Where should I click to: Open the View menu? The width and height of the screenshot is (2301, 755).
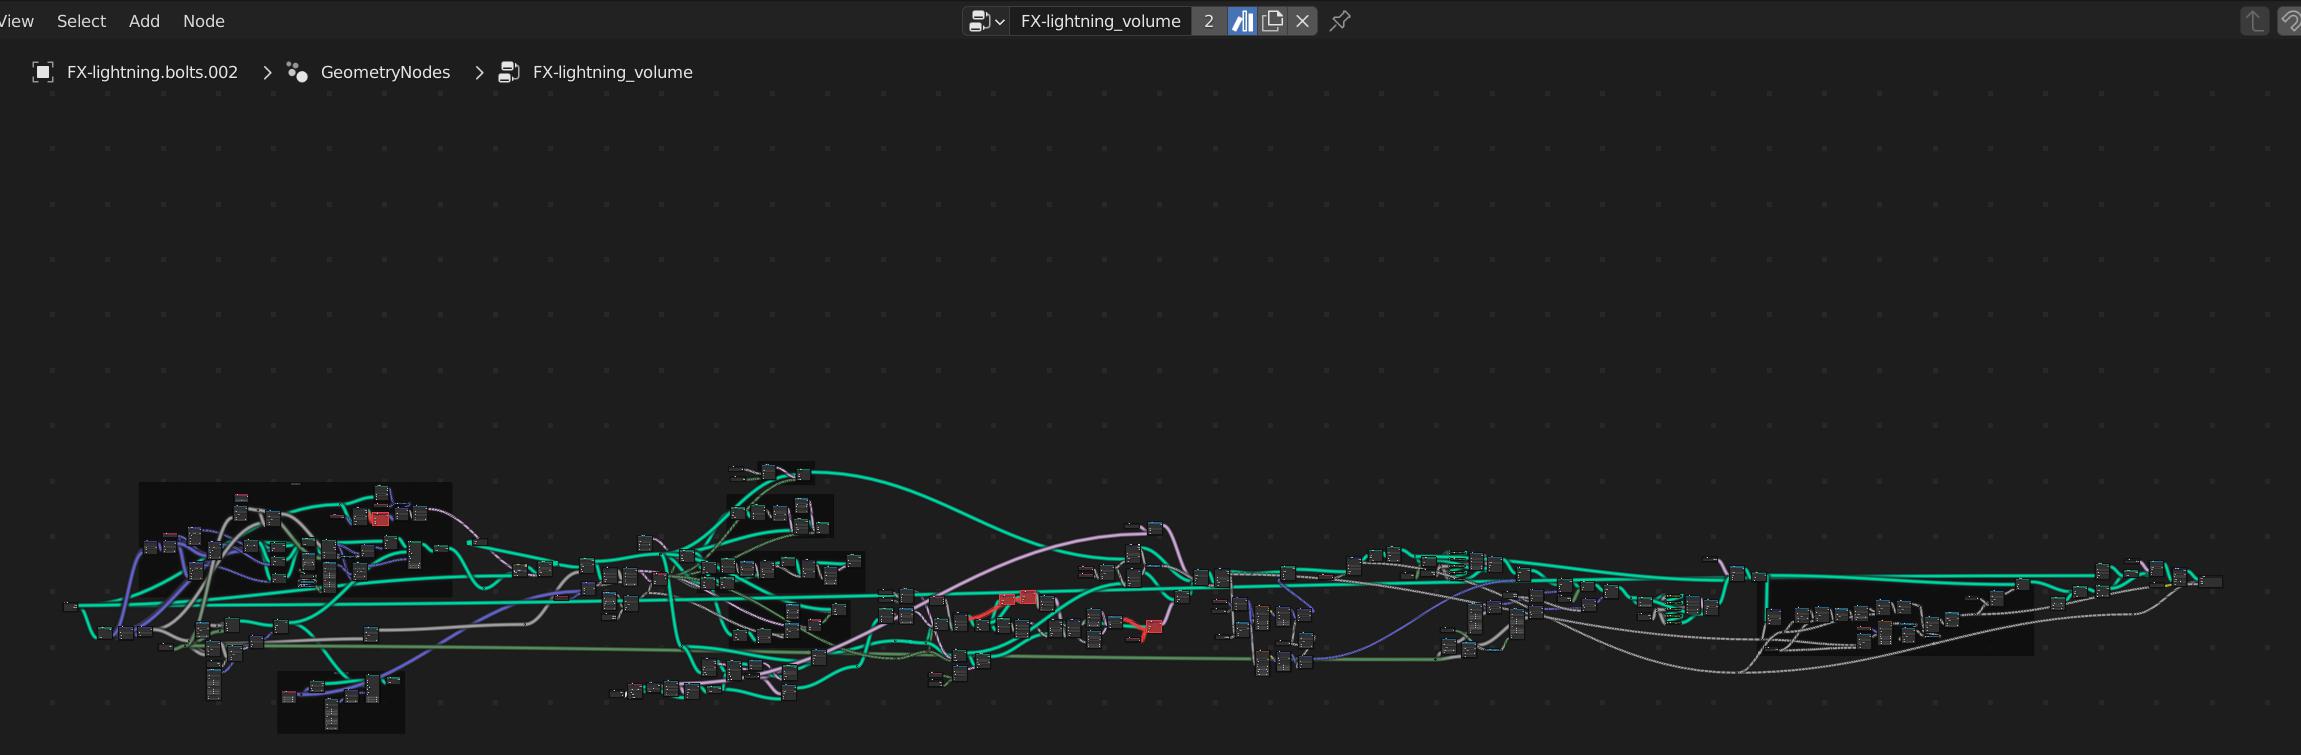[16, 21]
